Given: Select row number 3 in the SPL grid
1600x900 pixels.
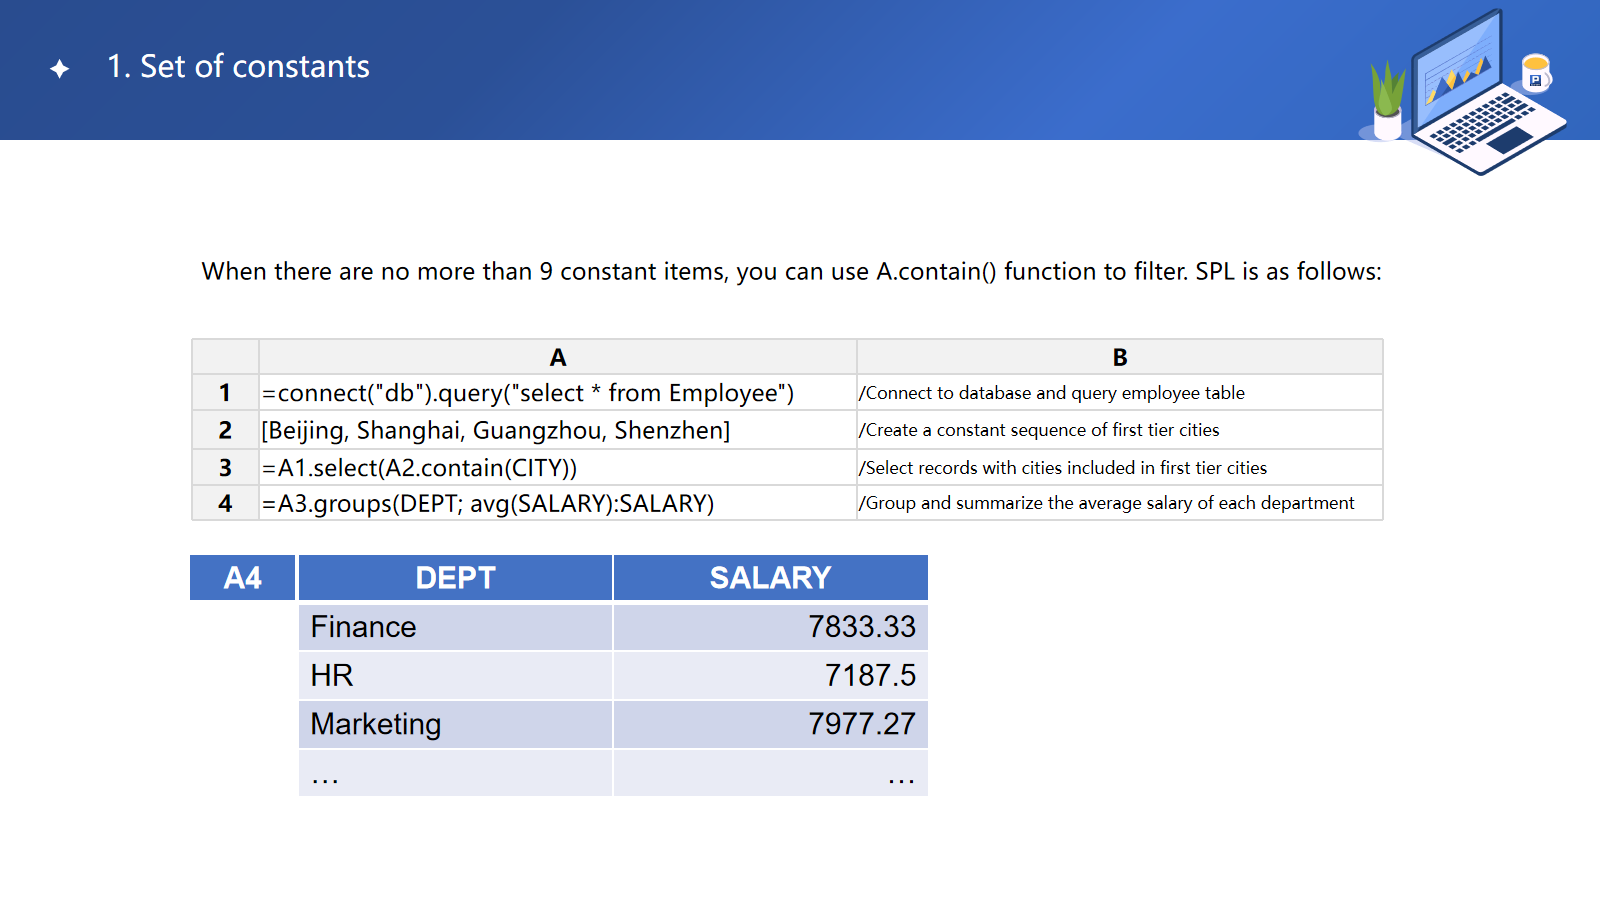Looking at the screenshot, I should (x=225, y=468).
